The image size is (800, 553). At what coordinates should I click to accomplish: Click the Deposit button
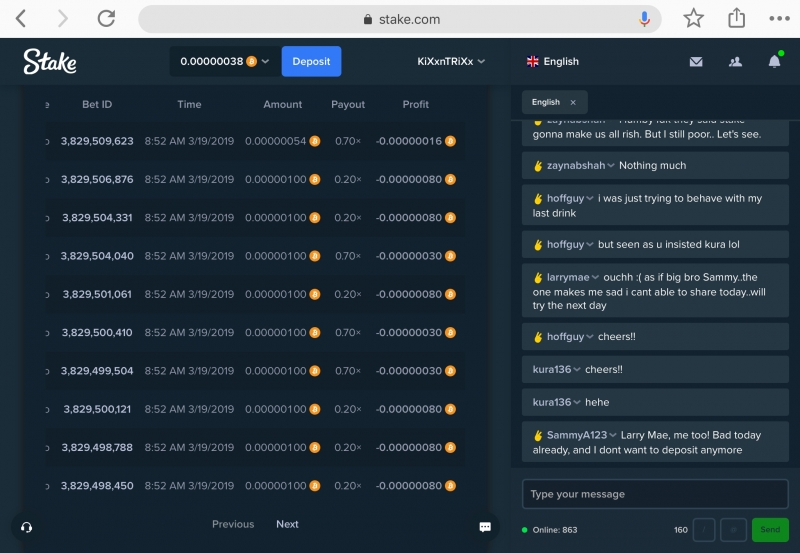pos(311,61)
